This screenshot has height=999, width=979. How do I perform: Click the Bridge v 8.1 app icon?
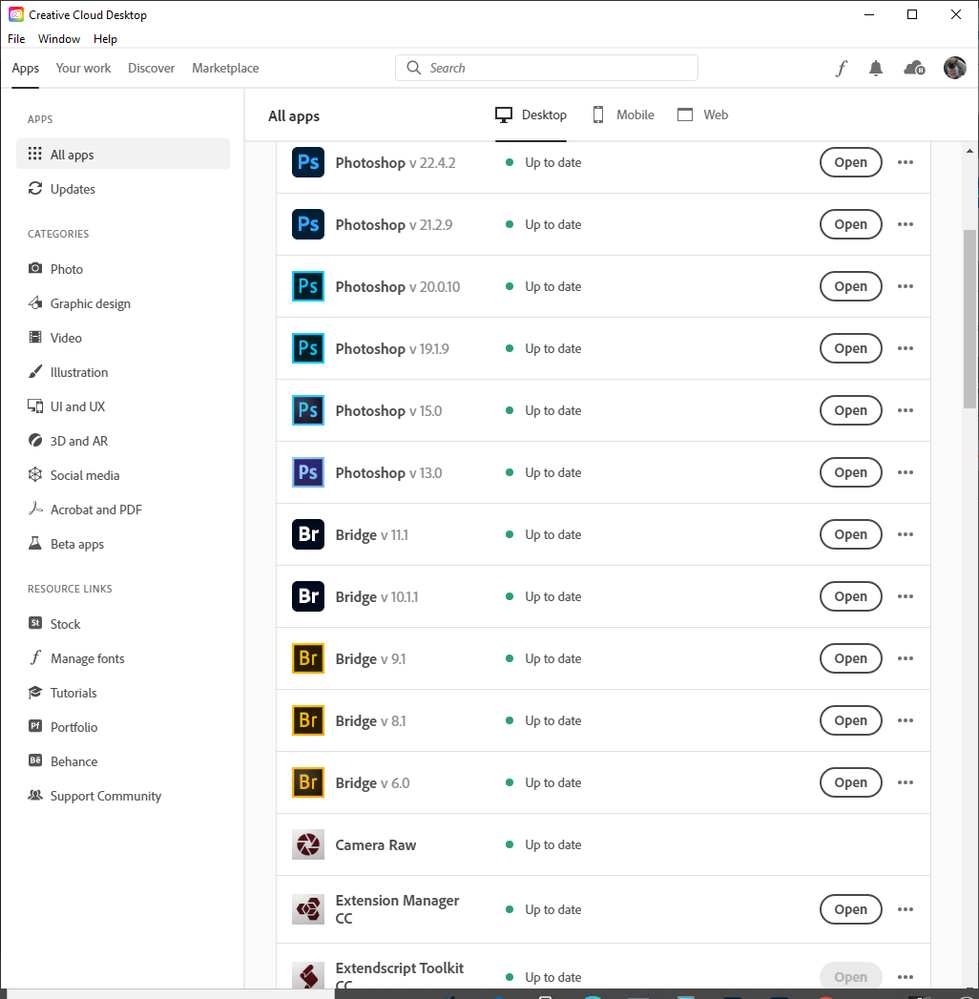click(x=308, y=720)
